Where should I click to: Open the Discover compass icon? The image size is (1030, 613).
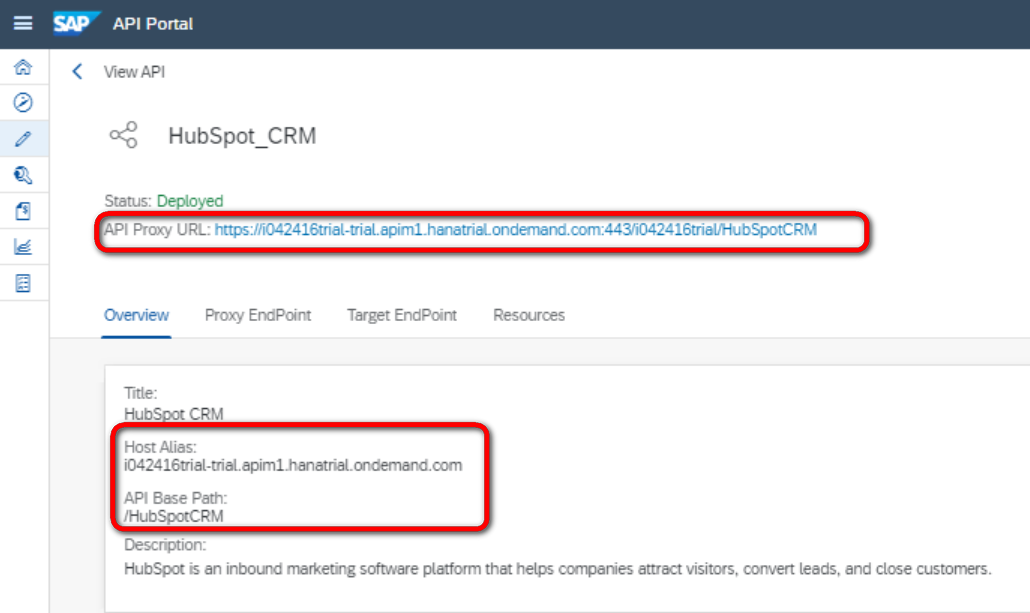point(23,102)
